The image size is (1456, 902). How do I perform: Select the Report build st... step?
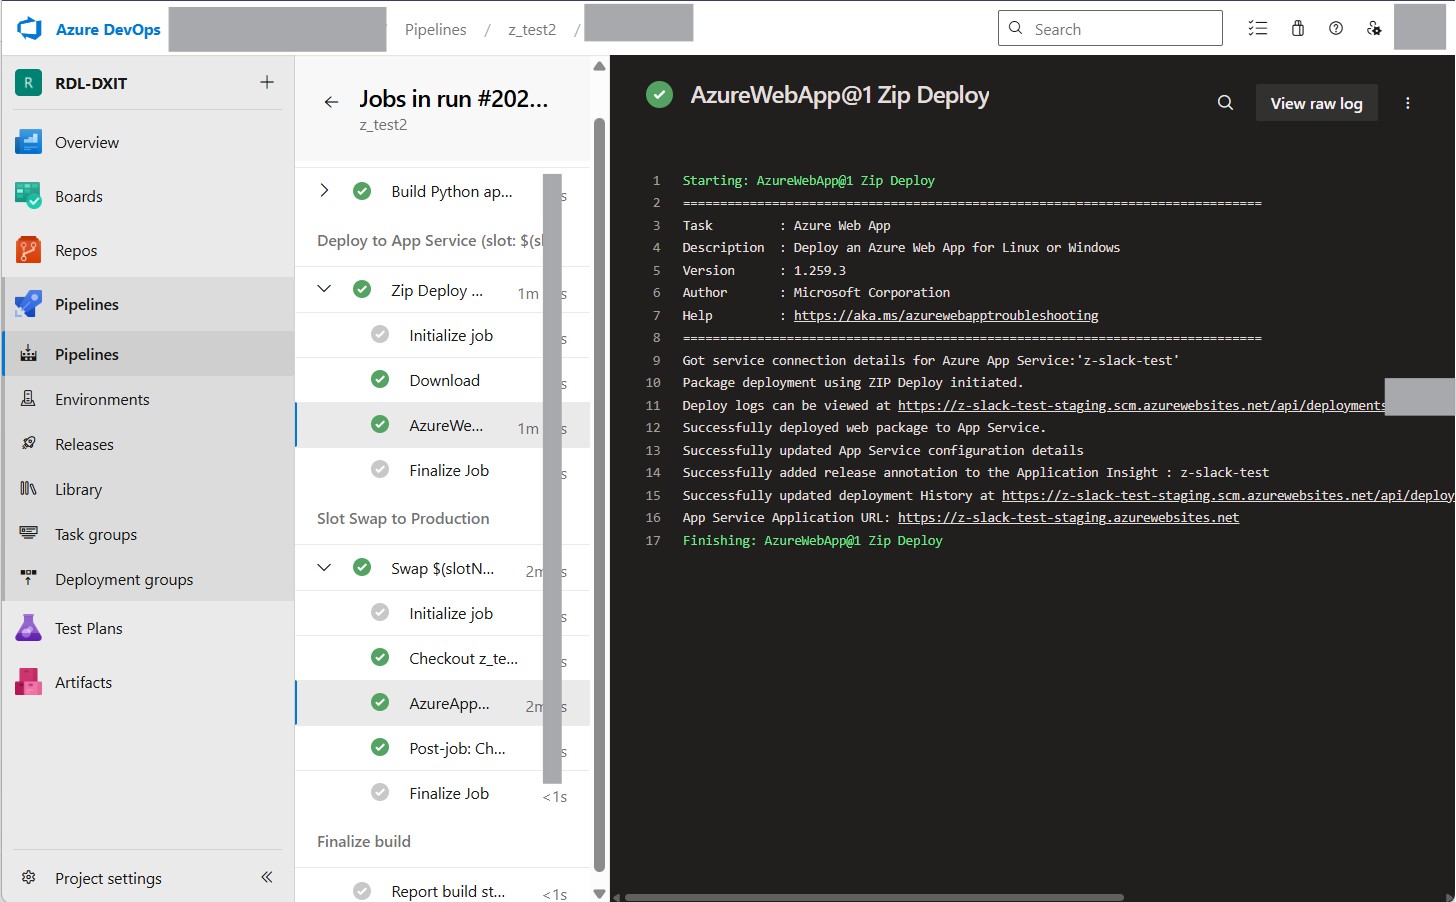(x=442, y=891)
